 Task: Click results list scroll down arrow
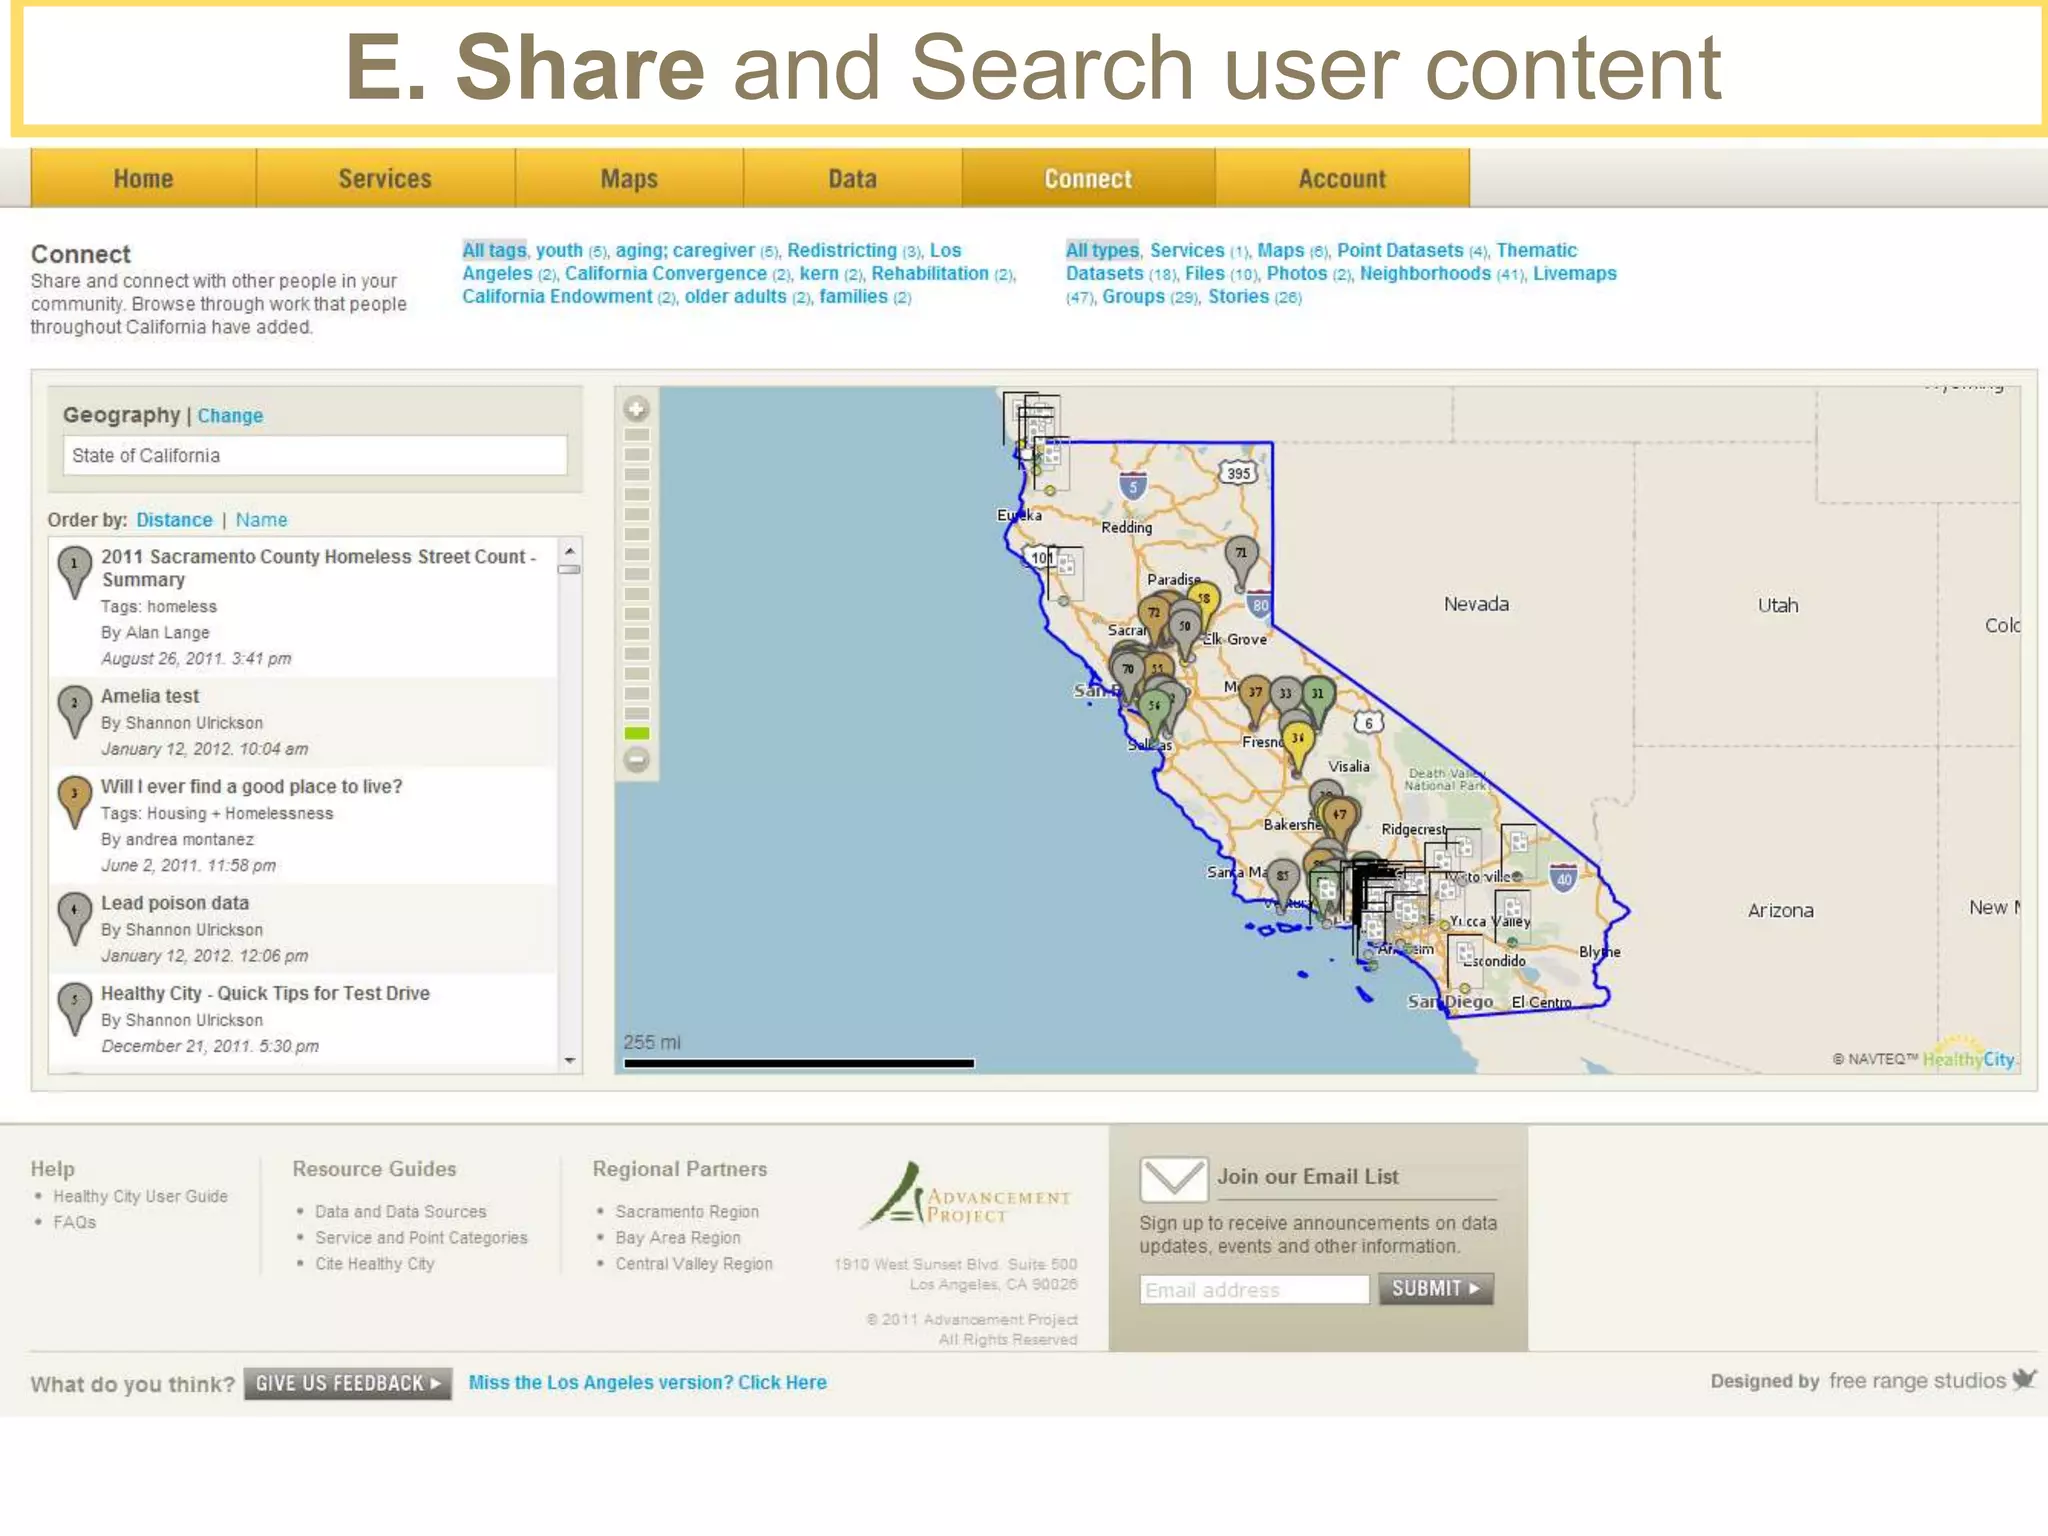(x=569, y=1060)
